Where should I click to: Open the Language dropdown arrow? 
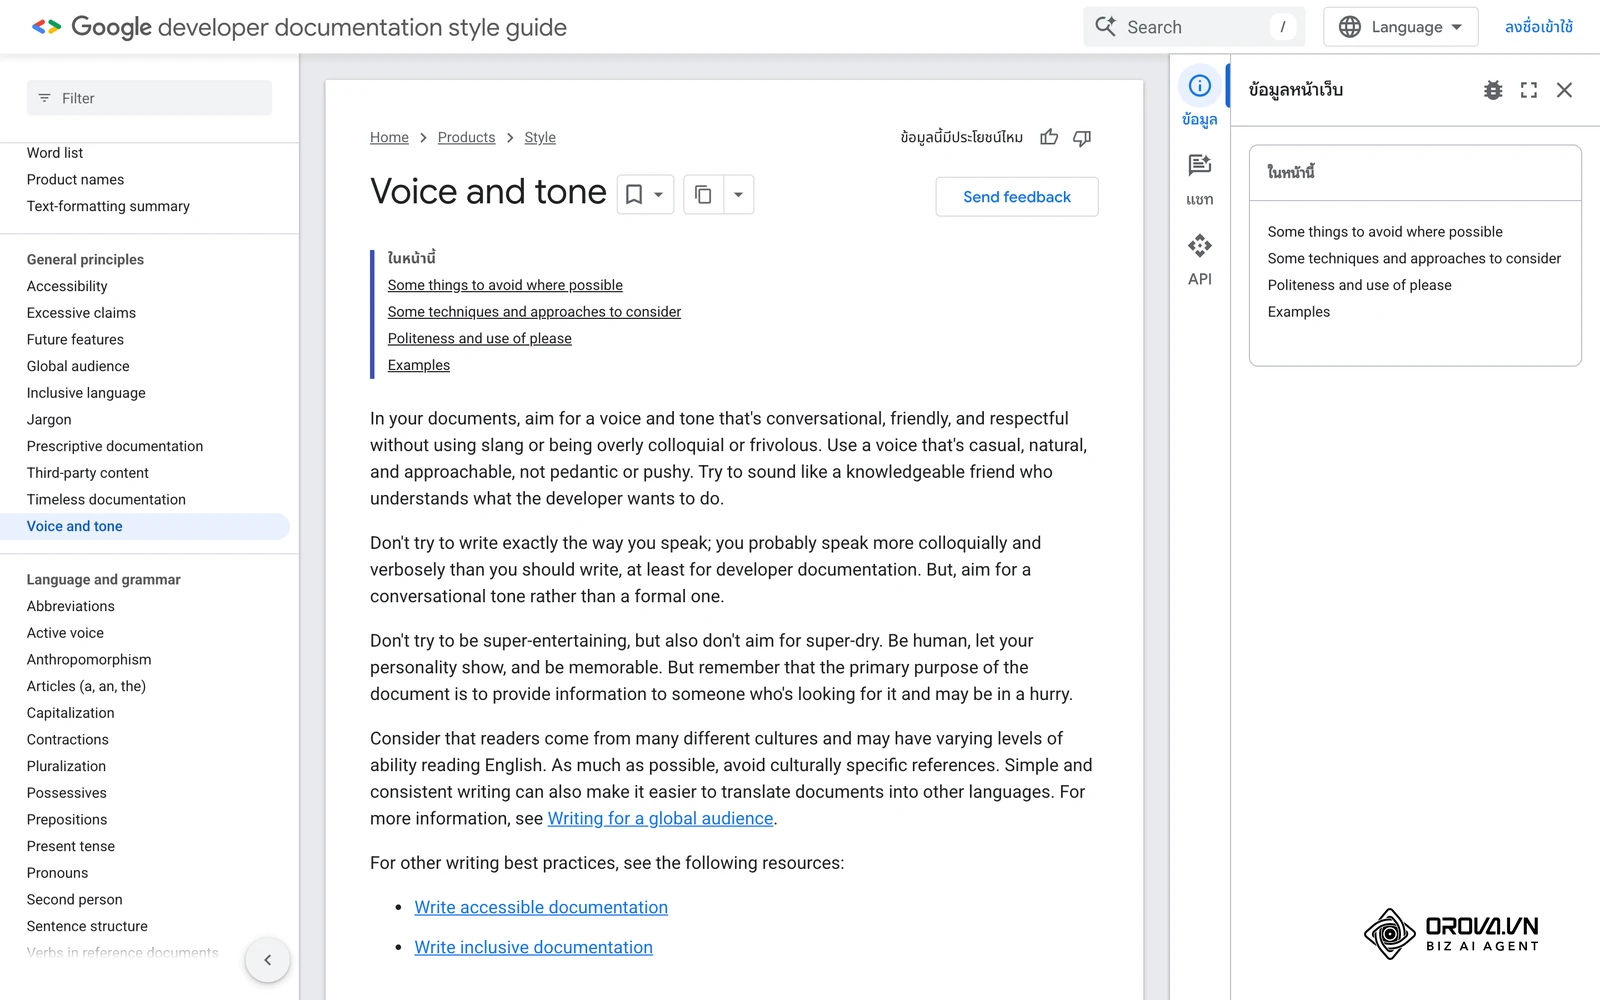1456,27
